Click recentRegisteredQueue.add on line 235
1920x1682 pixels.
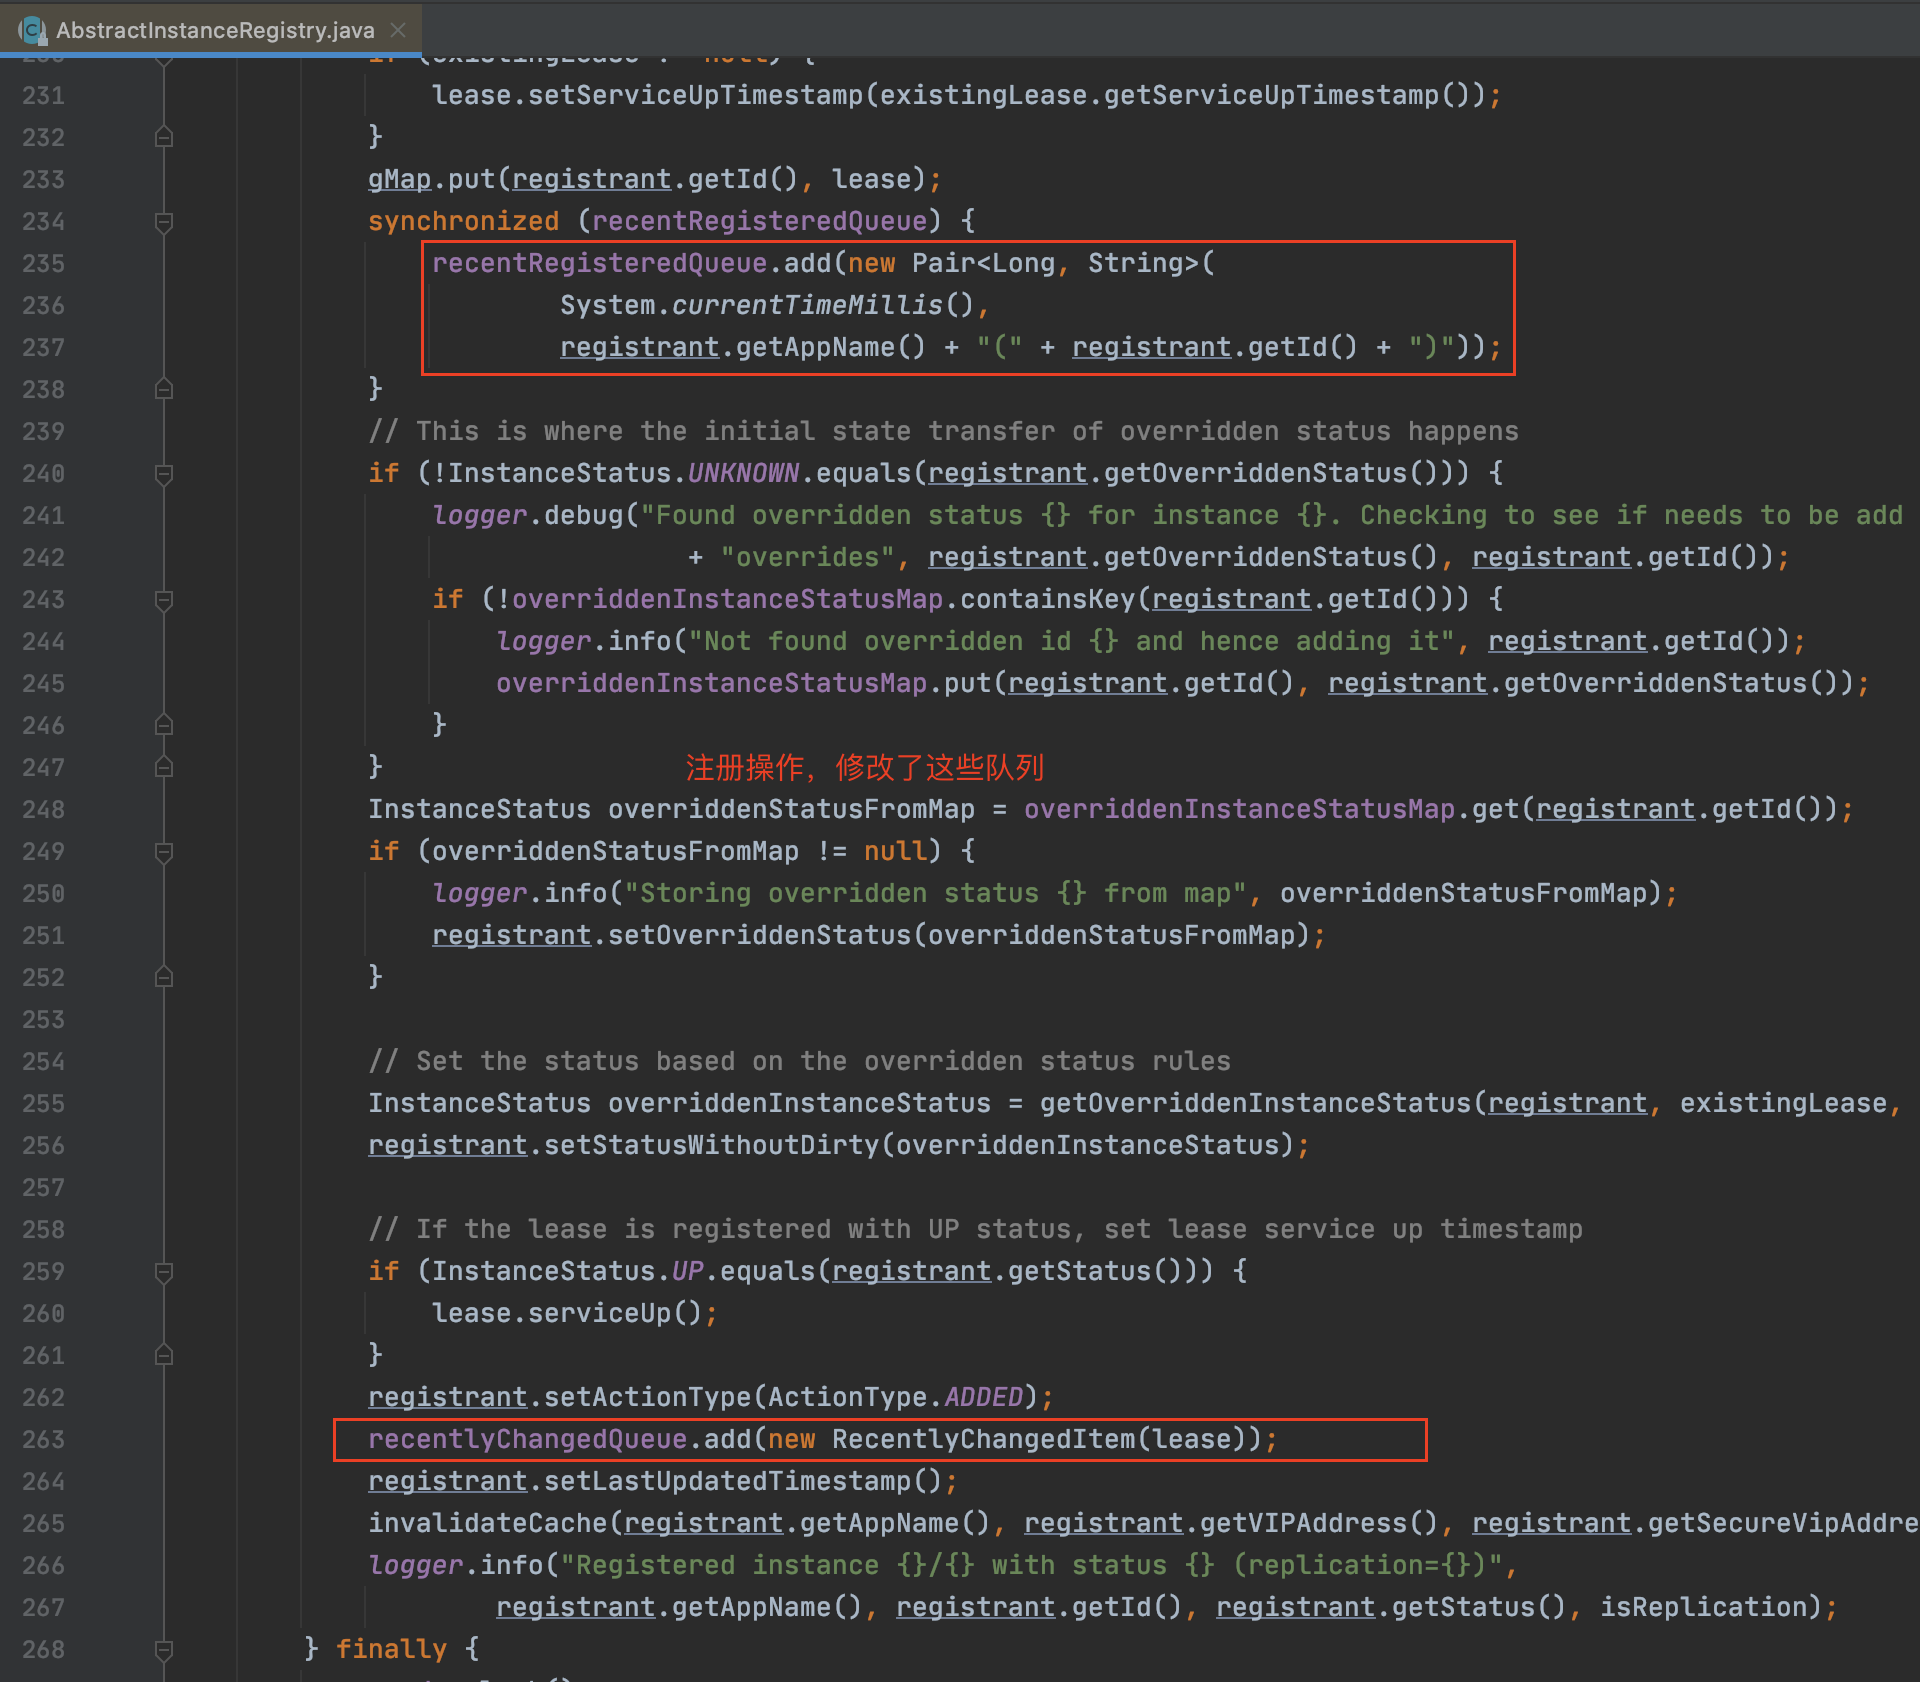tap(632, 263)
